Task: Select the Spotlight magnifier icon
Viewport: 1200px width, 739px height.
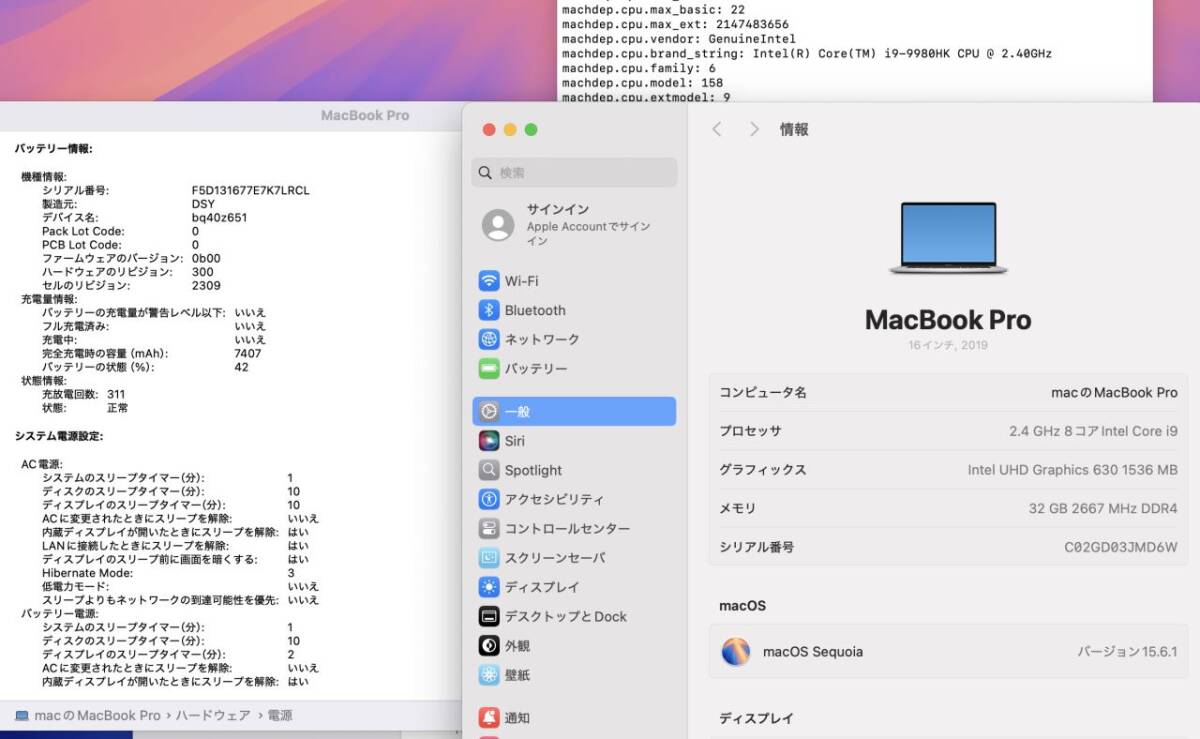Action: [489, 470]
